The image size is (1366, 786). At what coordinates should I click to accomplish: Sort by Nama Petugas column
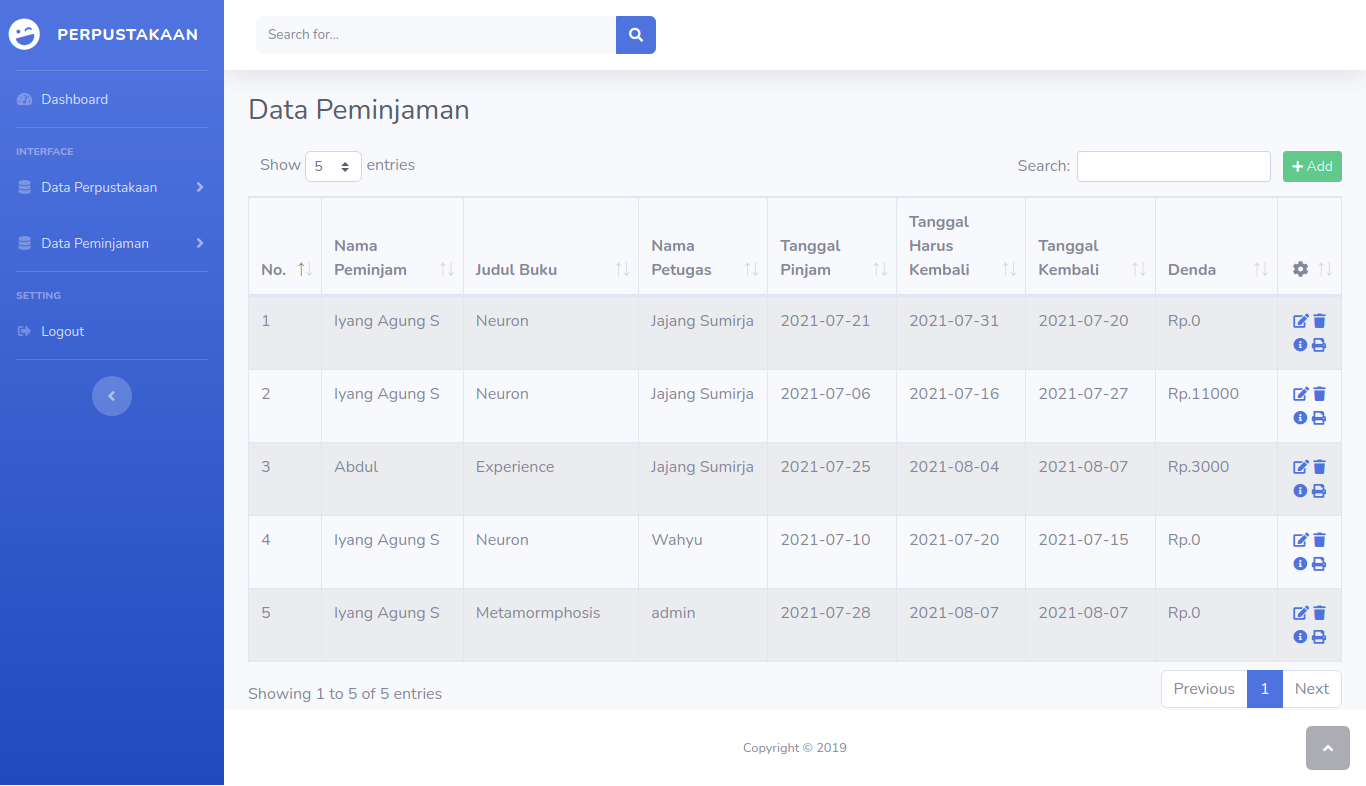(x=703, y=246)
